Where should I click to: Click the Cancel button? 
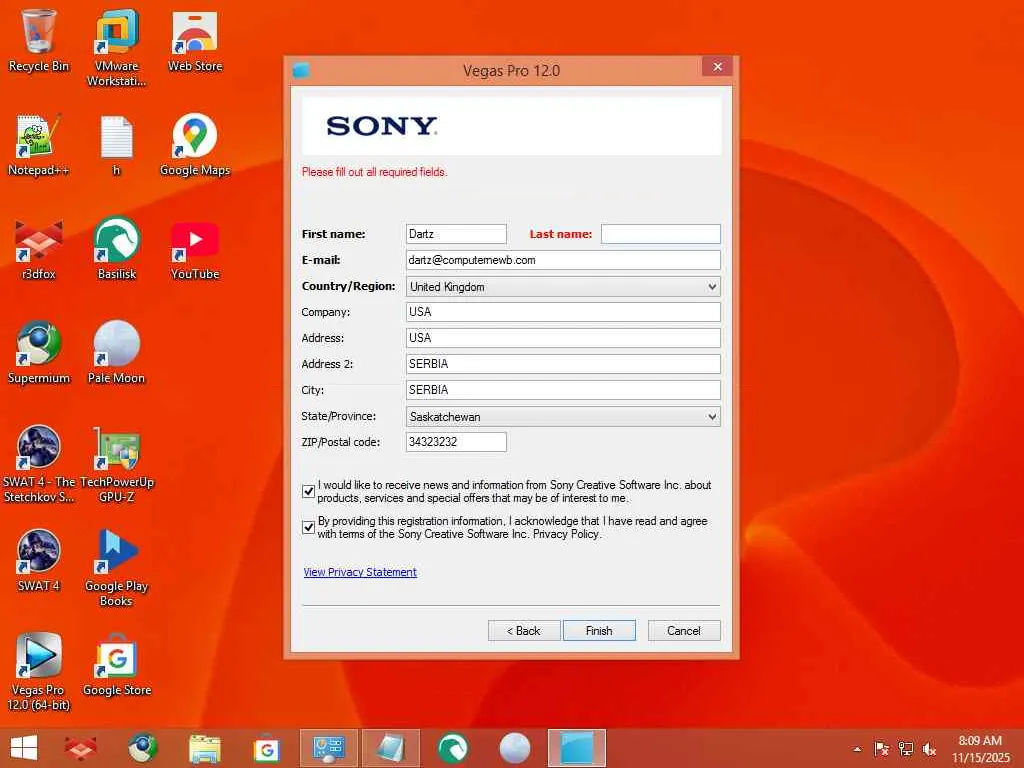coord(684,630)
